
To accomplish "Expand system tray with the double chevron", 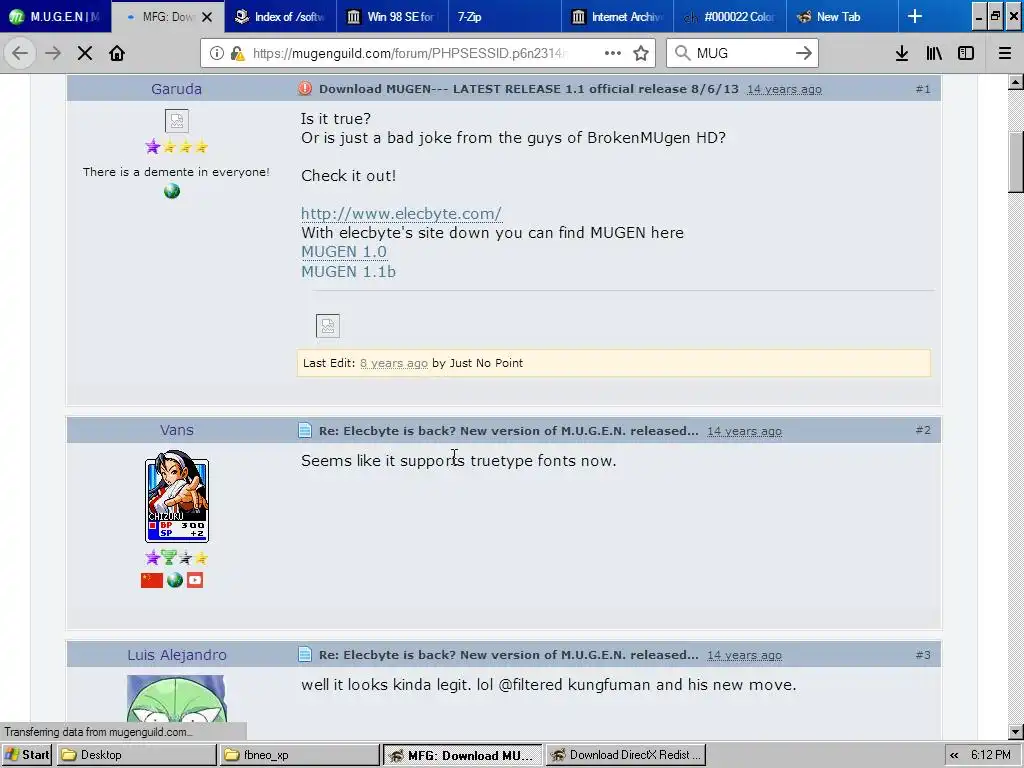I will (954, 756).
